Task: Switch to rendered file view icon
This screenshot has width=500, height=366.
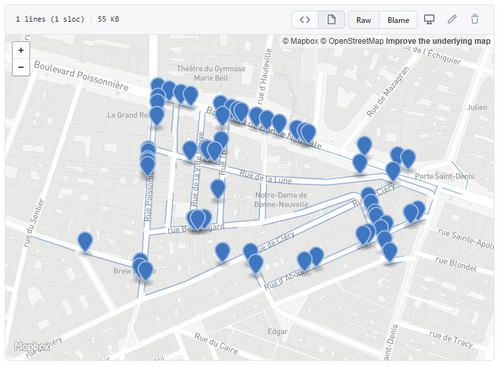Action: [332, 20]
